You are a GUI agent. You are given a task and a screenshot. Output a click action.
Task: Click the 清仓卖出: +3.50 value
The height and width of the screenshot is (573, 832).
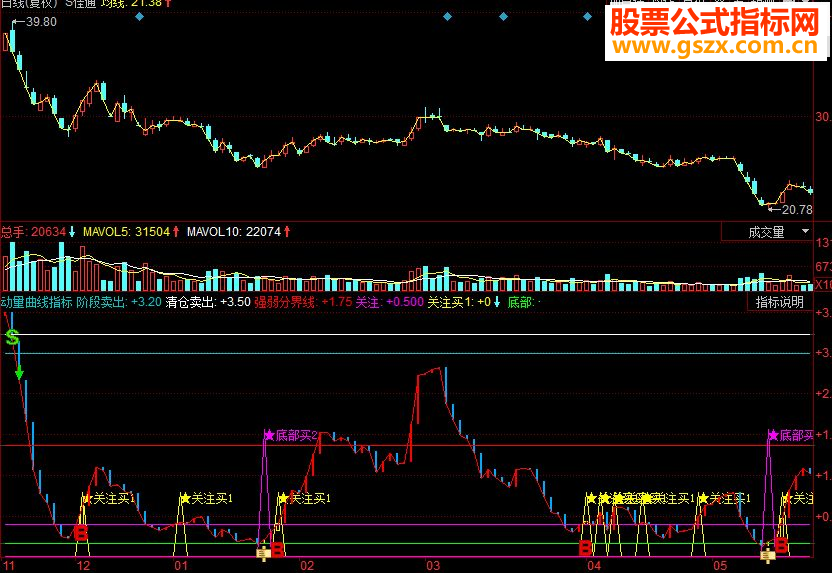(x=208, y=302)
